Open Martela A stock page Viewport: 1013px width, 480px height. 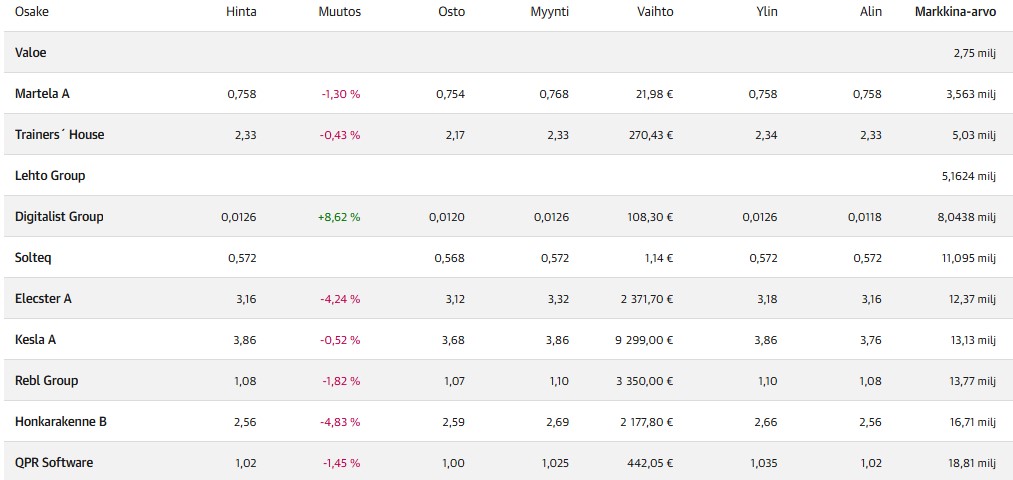(42, 94)
